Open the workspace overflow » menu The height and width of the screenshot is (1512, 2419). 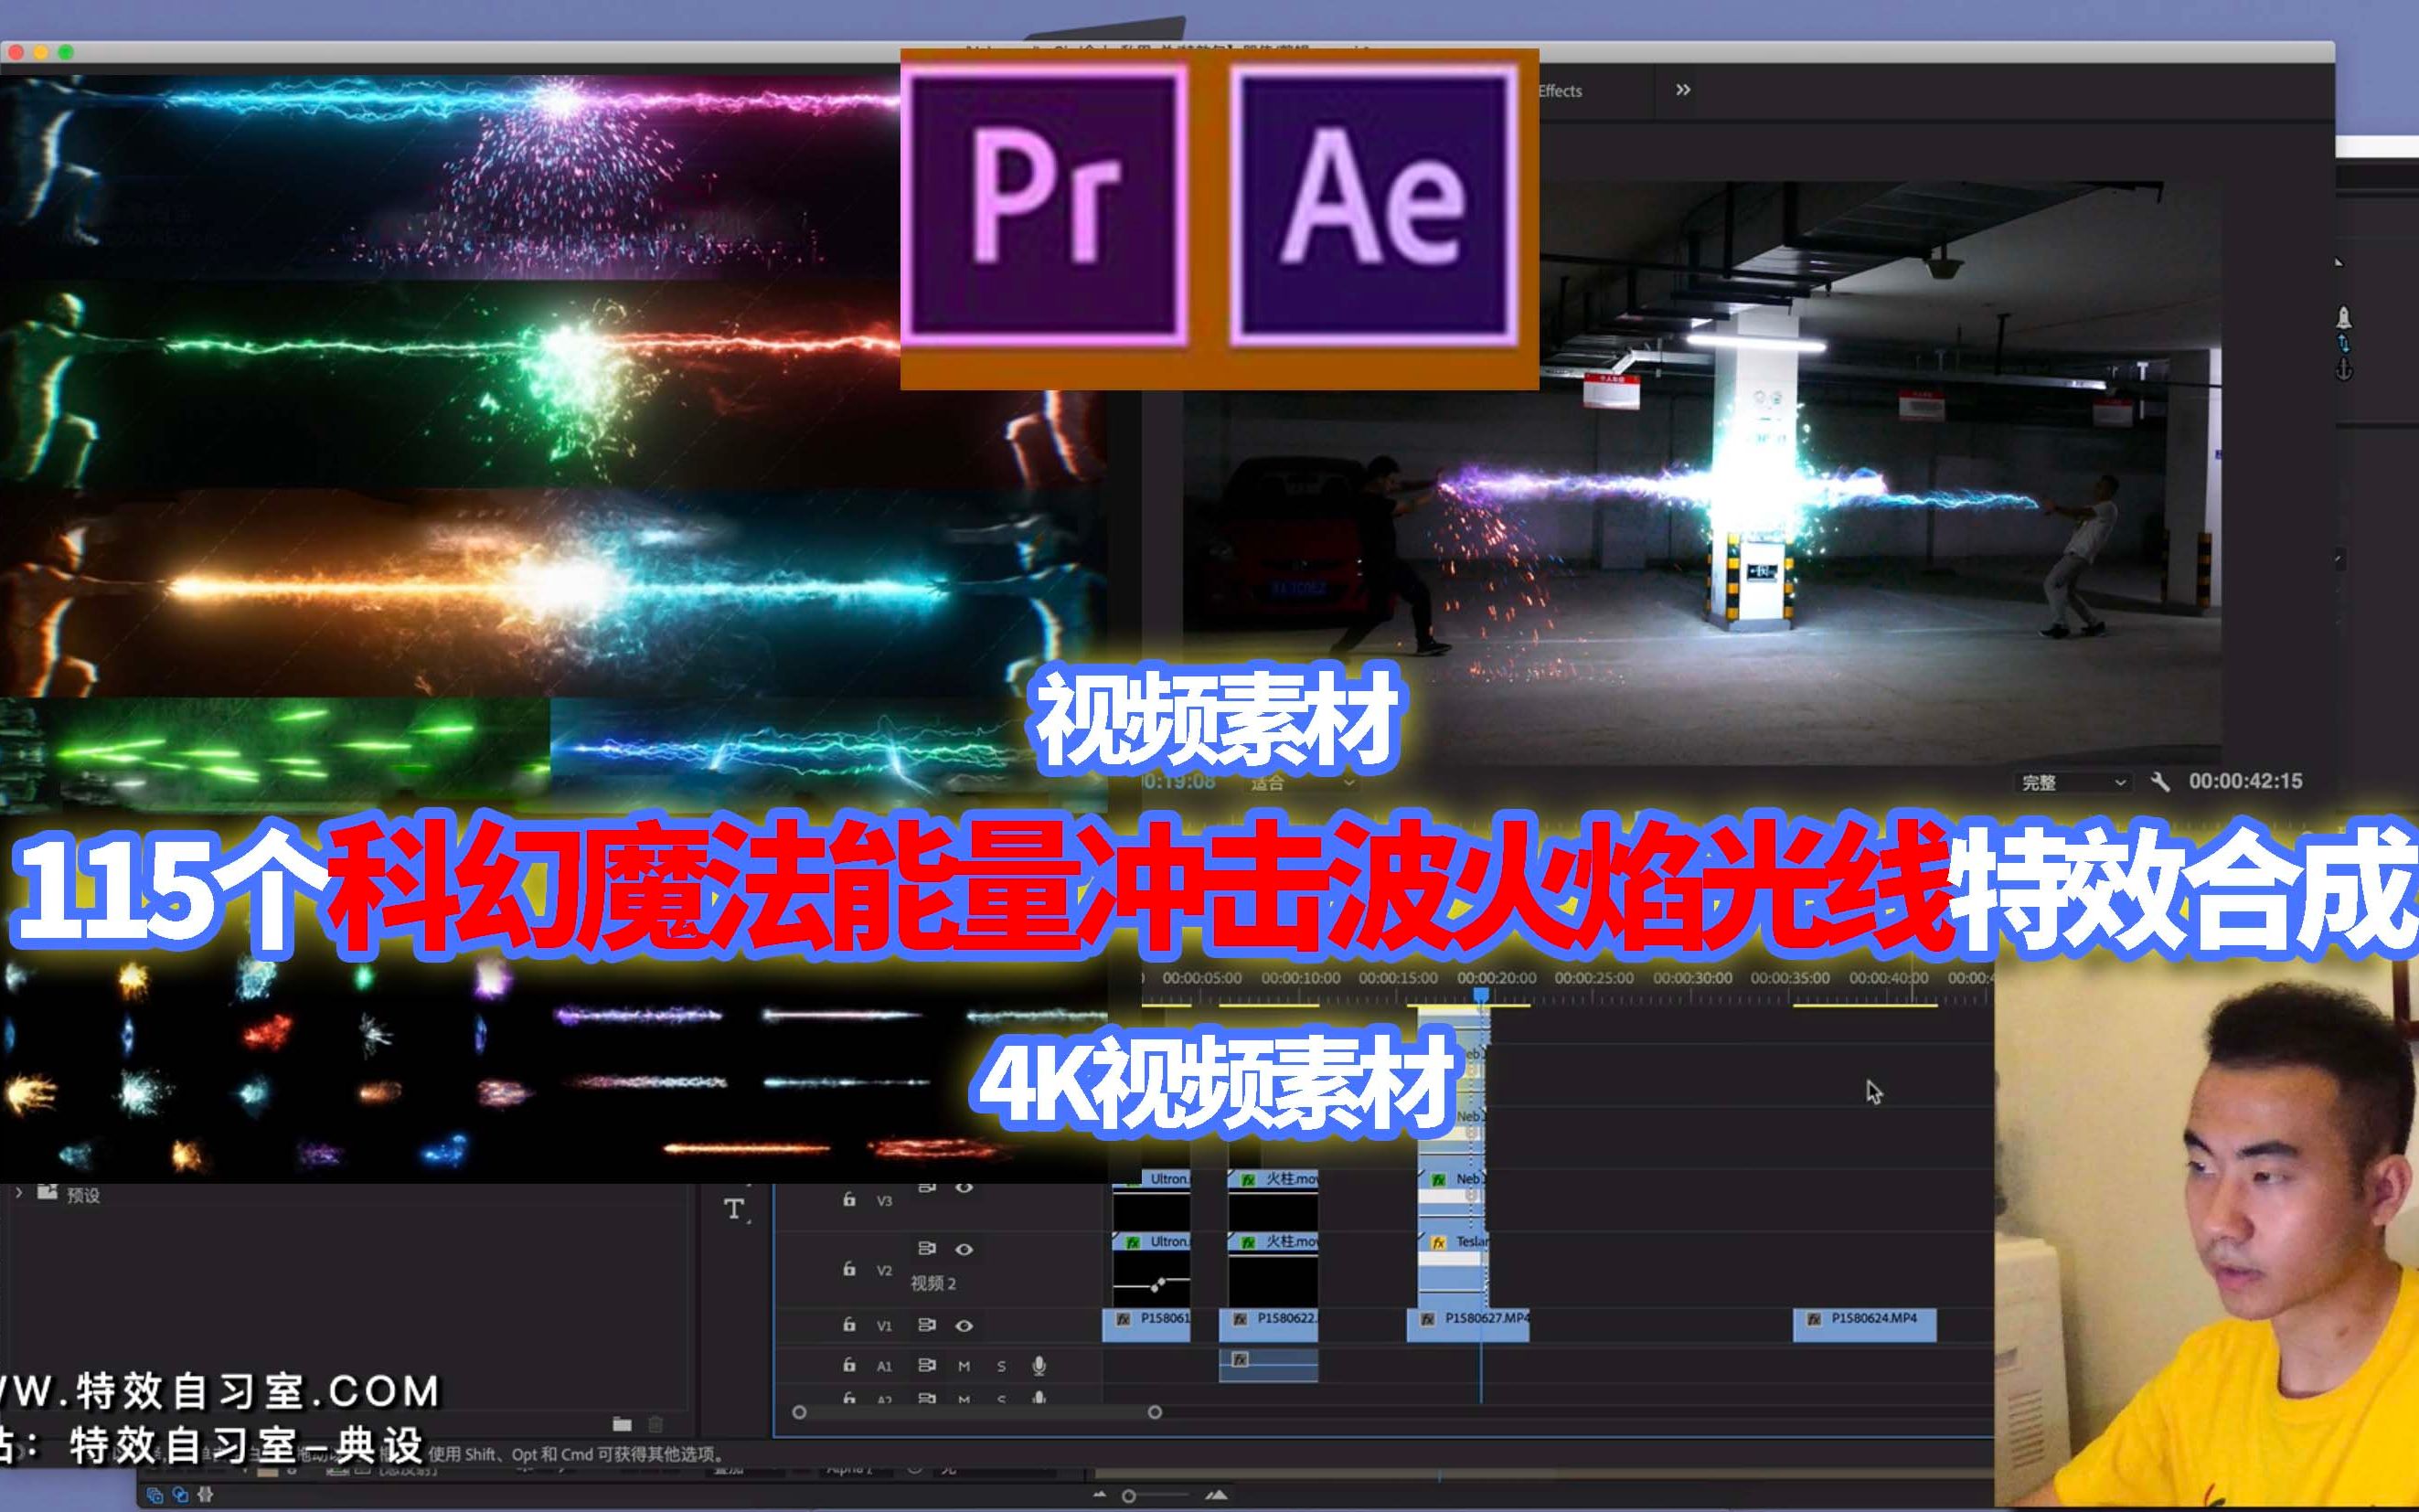tap(1683, 90)
